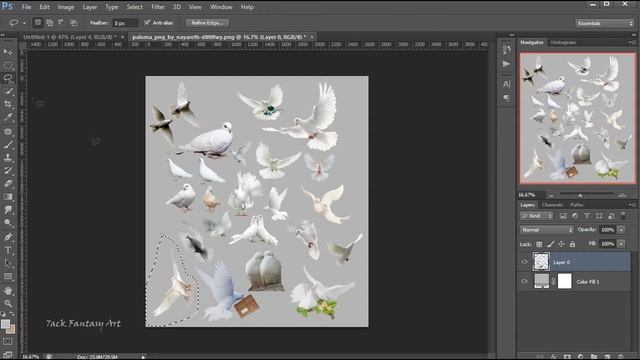This screenshot has height=360, width=640.
Task: Hide Layer 0 with its eye icon
Action: coord(524,262)
